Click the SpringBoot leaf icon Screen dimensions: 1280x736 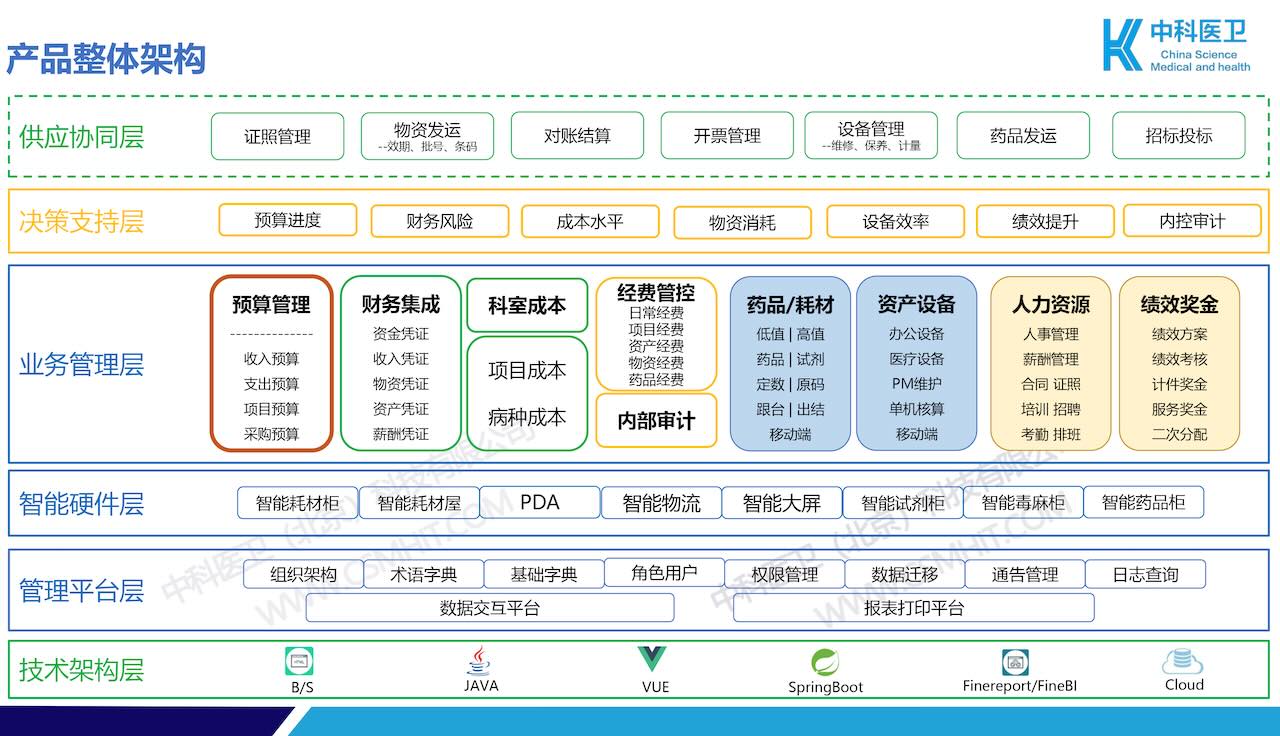pyautogui.click(x=825, y=662)
